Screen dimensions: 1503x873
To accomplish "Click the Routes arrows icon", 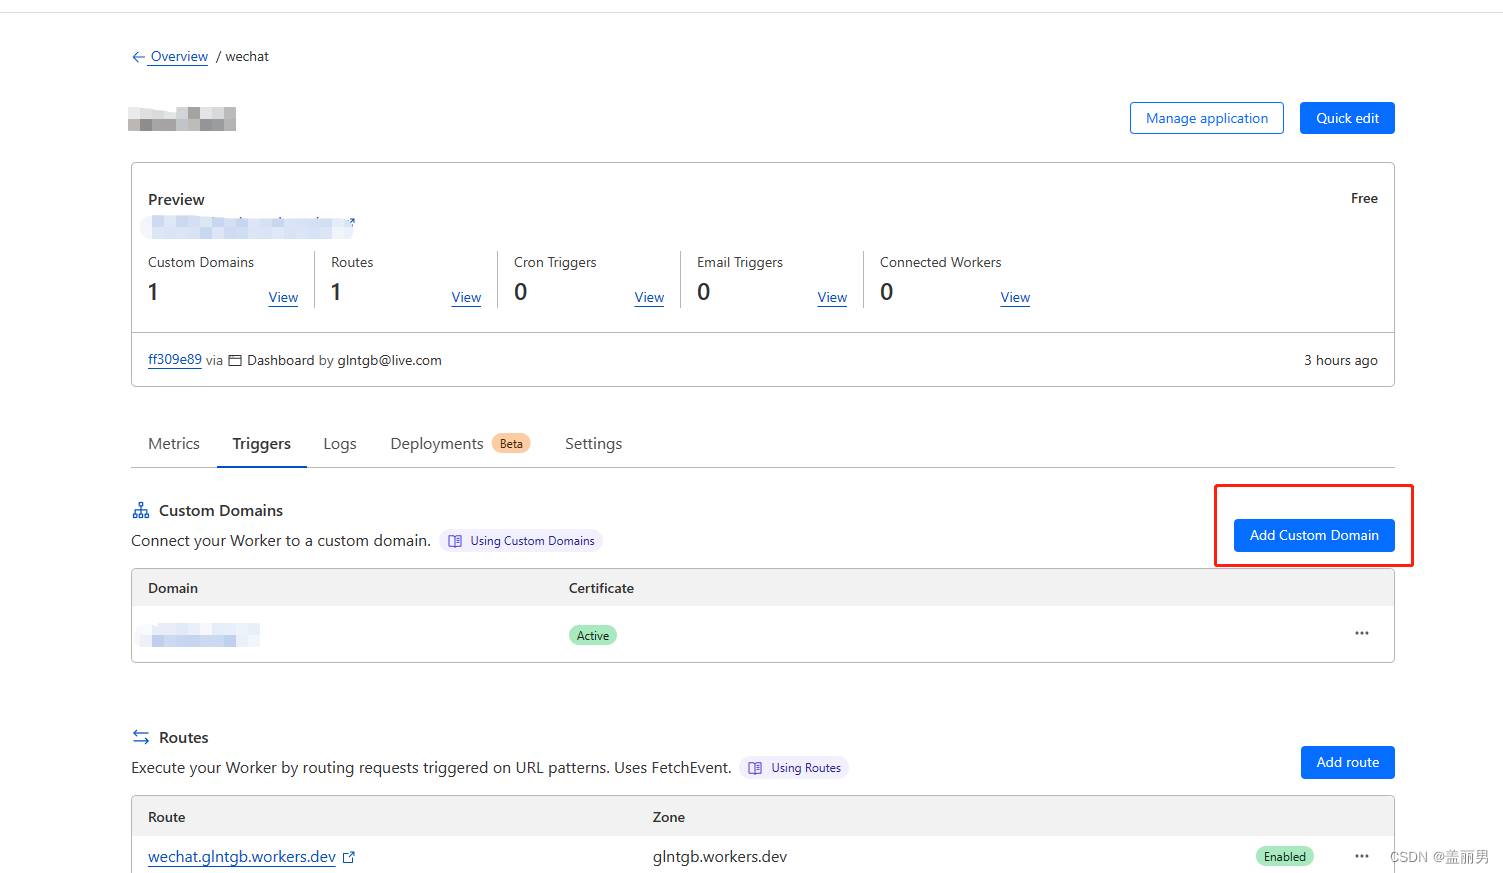I will 141,737.
